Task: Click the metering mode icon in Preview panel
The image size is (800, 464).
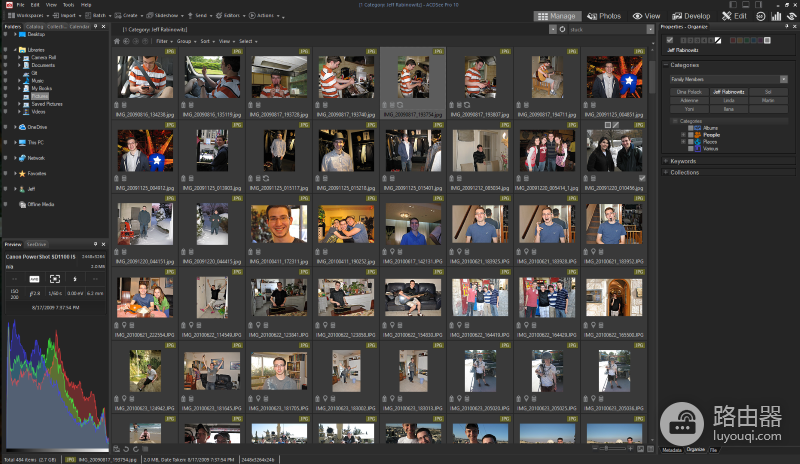Action: [x=55, y=279]
